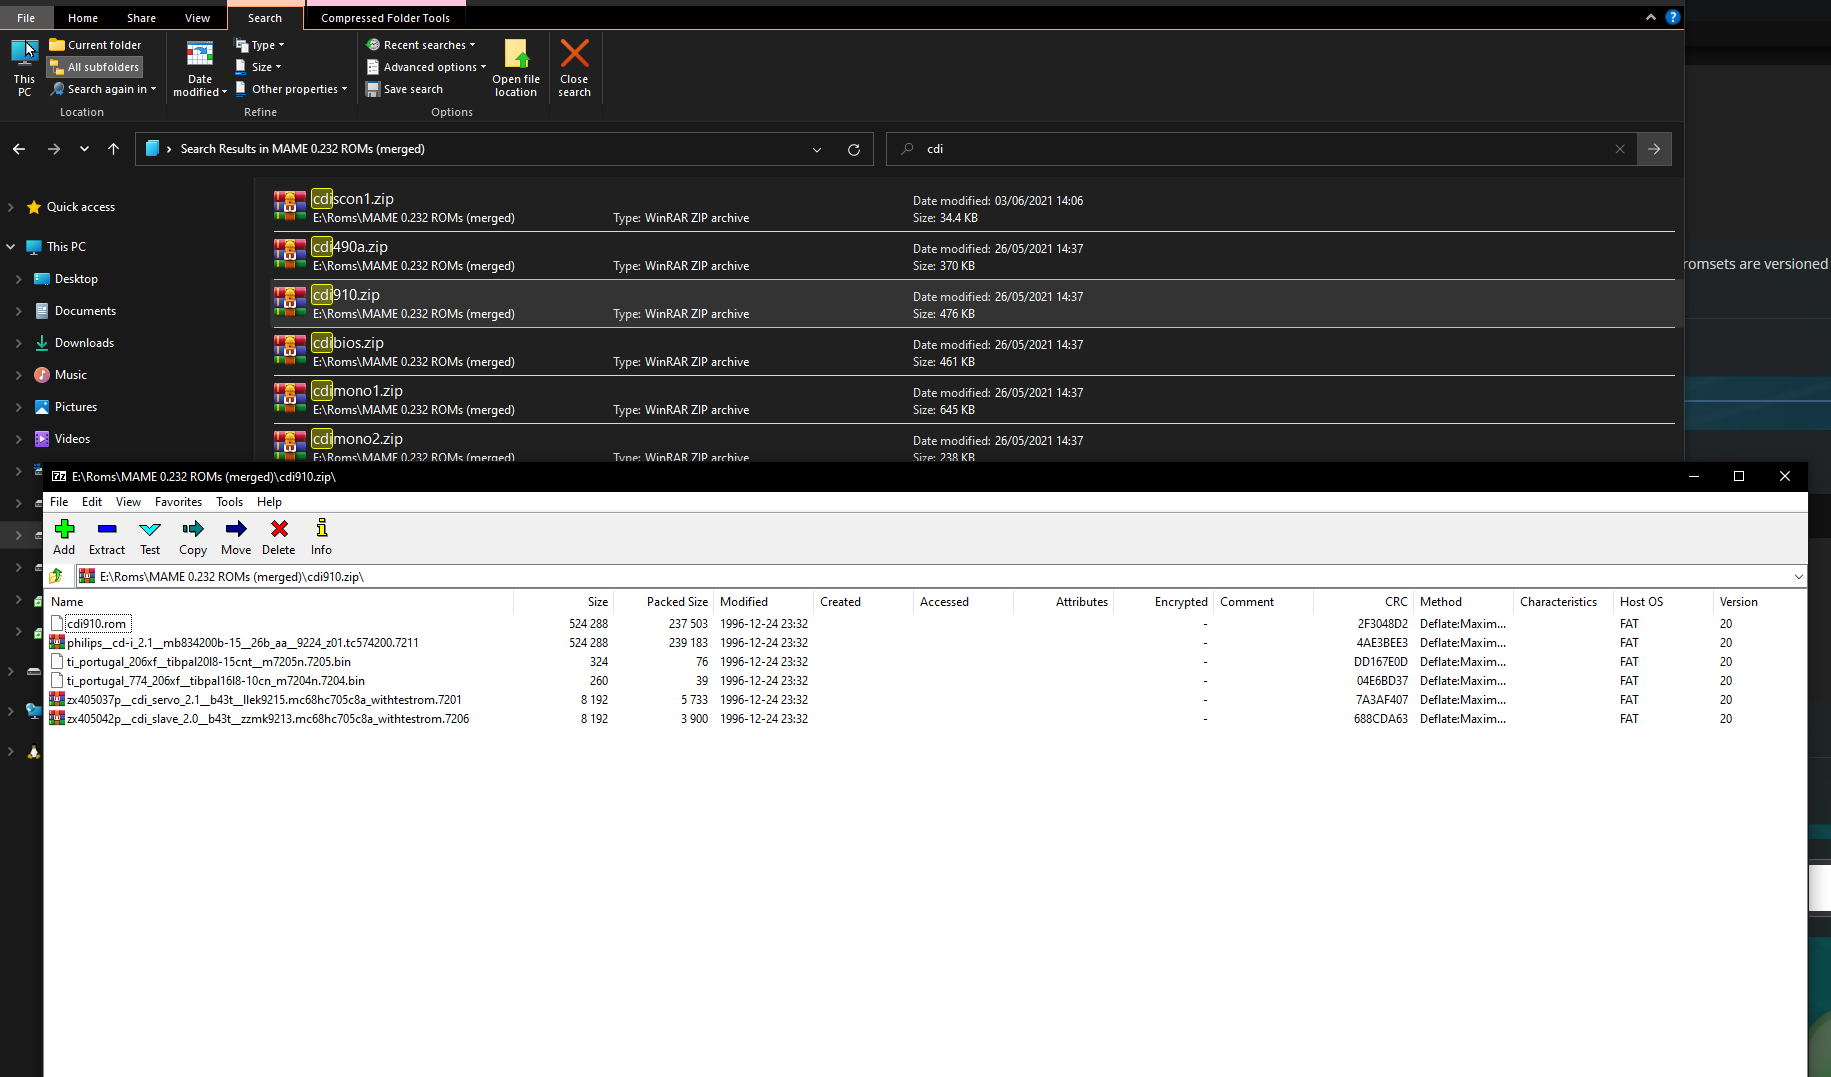Open recent locations dropdown arrow

click(x=84, y=149)
